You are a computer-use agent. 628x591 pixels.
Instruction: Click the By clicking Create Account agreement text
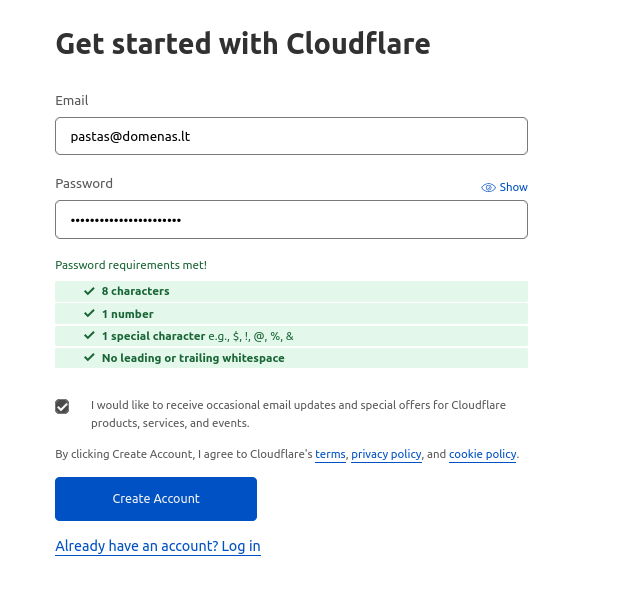pos(184,454)
